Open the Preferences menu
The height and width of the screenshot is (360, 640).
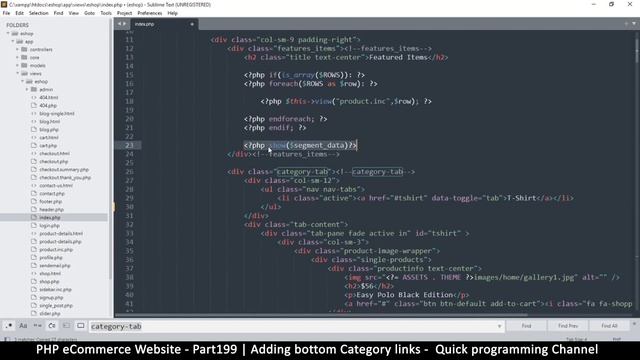[x=149, y=13]
